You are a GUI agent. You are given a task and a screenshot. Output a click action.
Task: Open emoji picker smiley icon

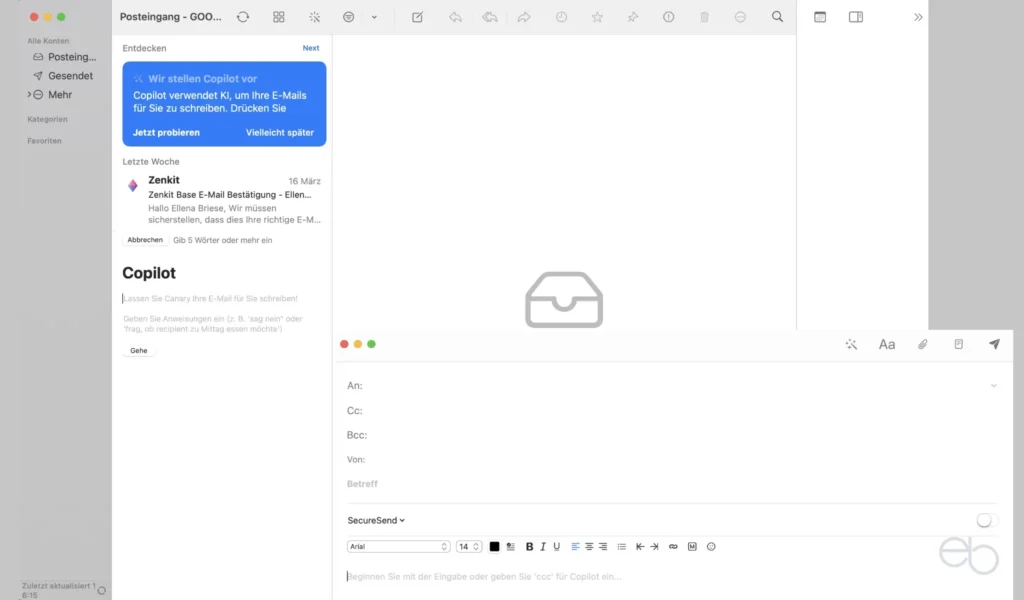711,546
